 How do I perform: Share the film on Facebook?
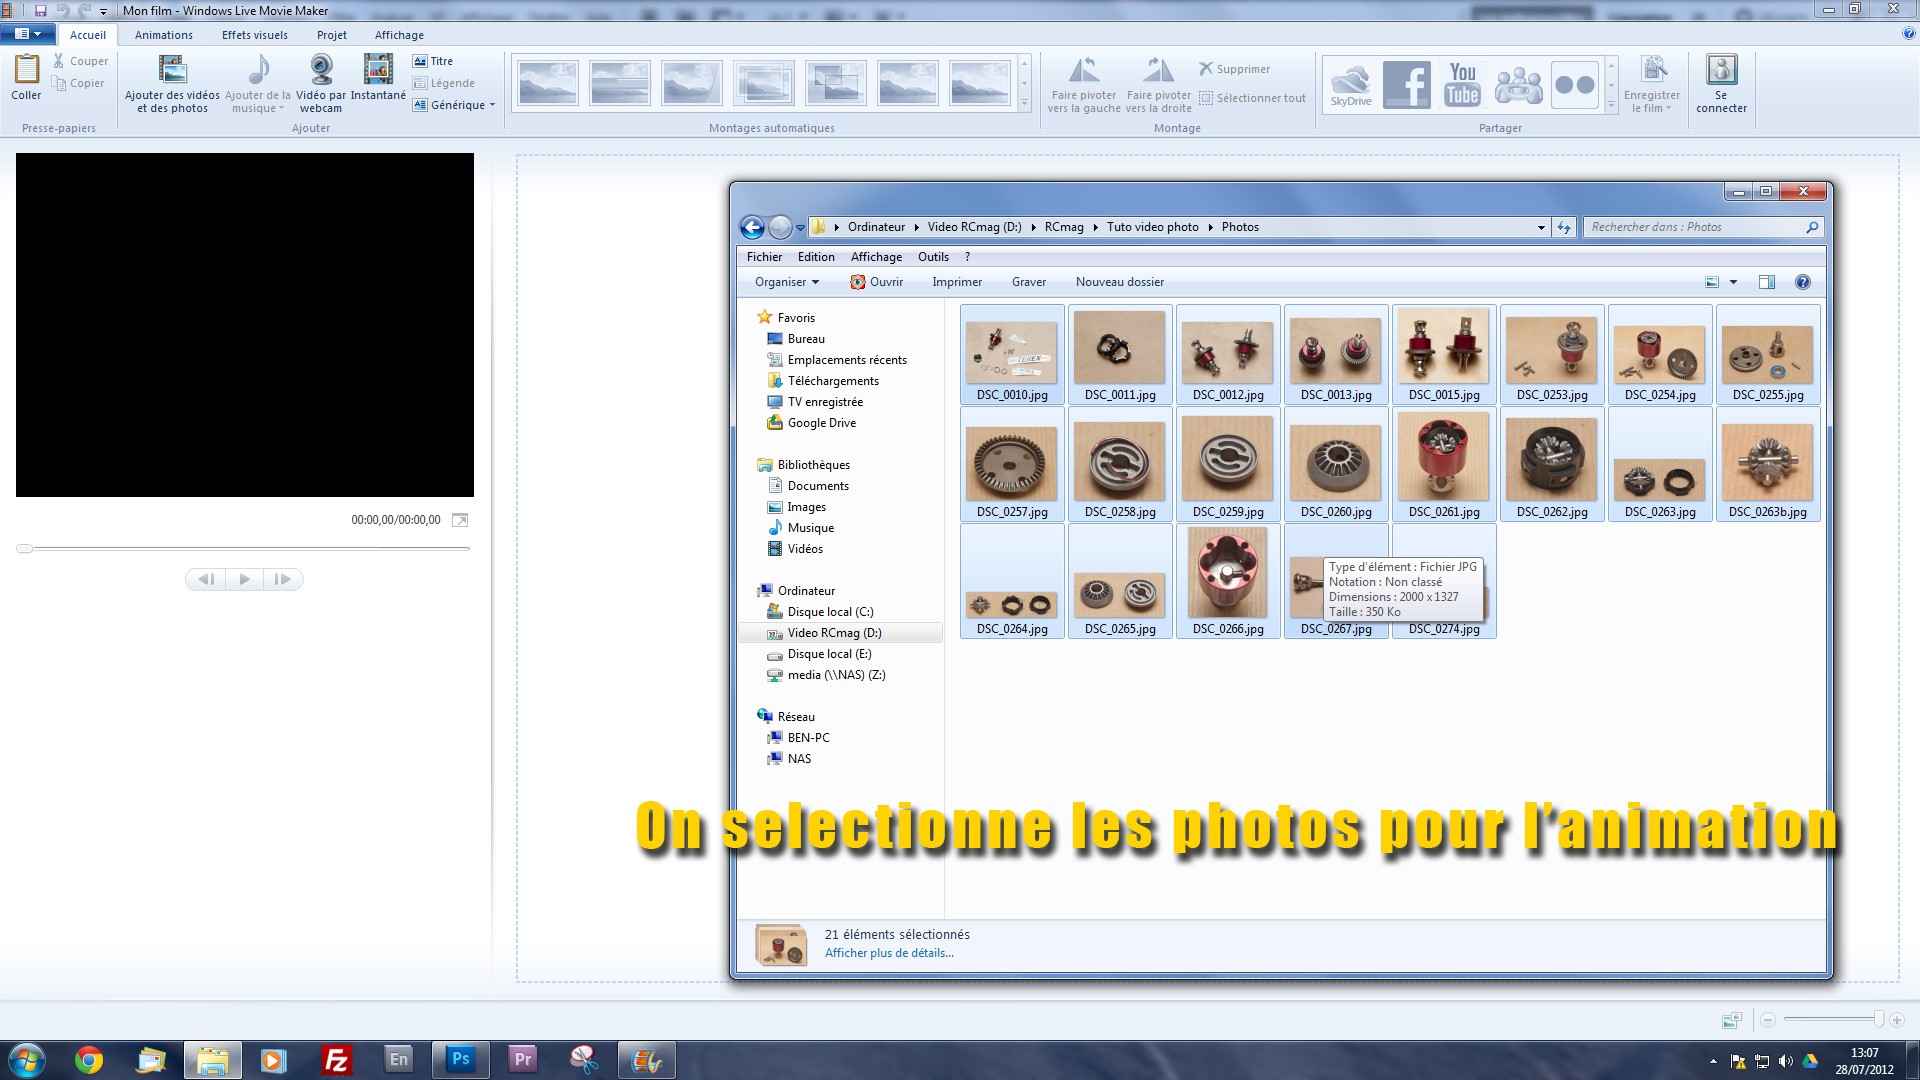tap(1407, 84)
